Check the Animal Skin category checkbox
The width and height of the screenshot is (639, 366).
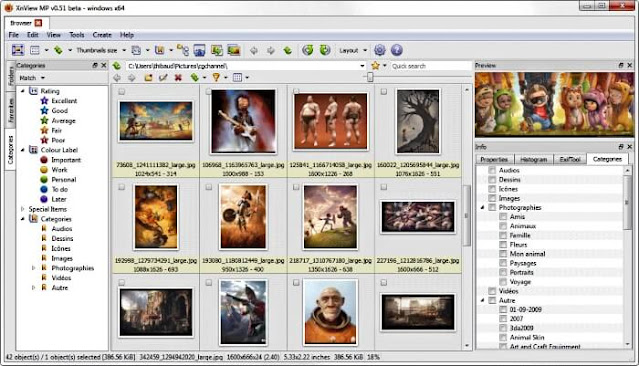(503, 337)
